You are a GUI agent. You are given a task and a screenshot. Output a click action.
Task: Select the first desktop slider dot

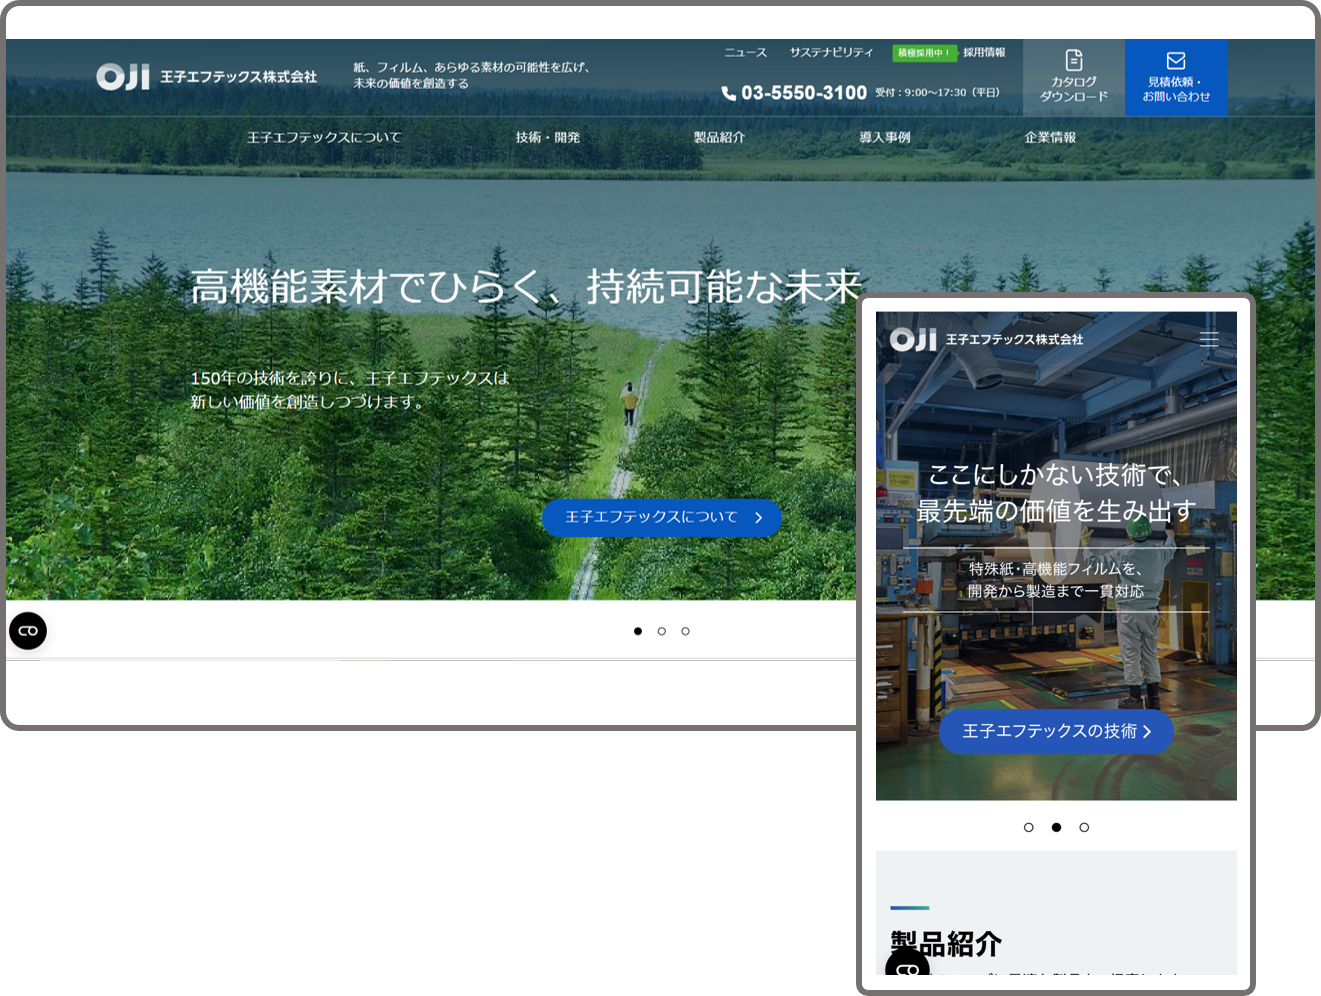[638, 631]
